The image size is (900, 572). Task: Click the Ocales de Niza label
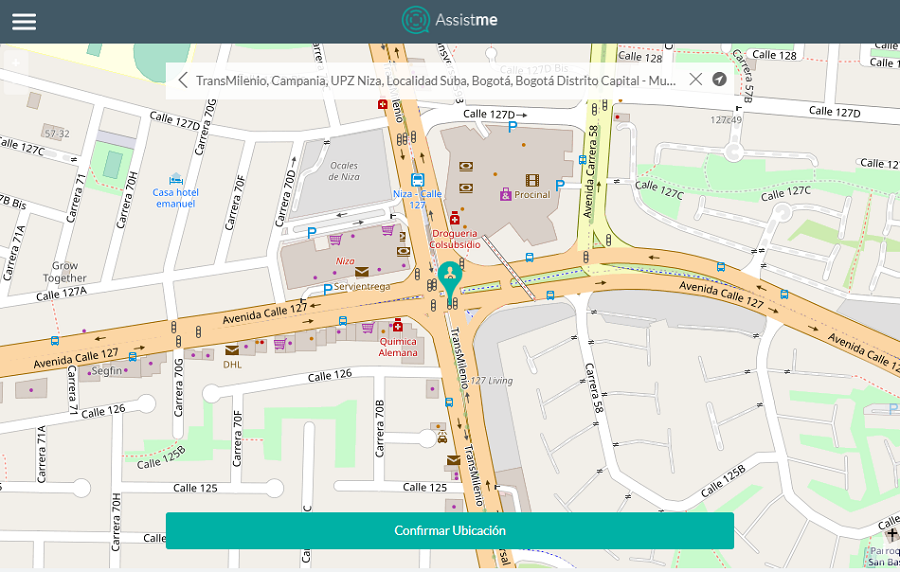(x=344, y=171)
